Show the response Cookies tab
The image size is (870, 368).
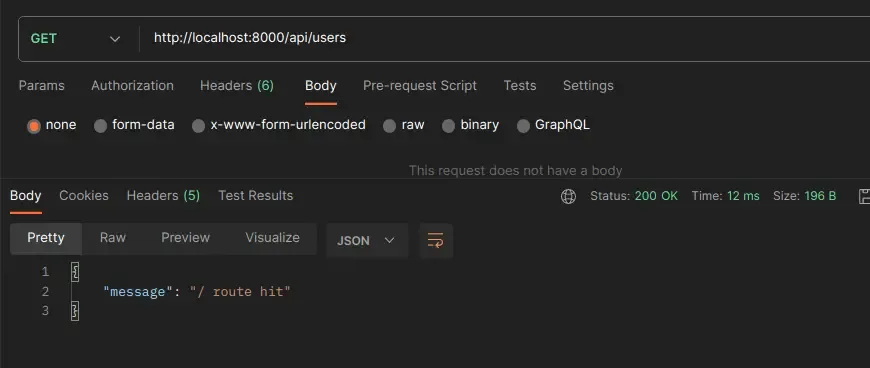[x=84, y=195]
